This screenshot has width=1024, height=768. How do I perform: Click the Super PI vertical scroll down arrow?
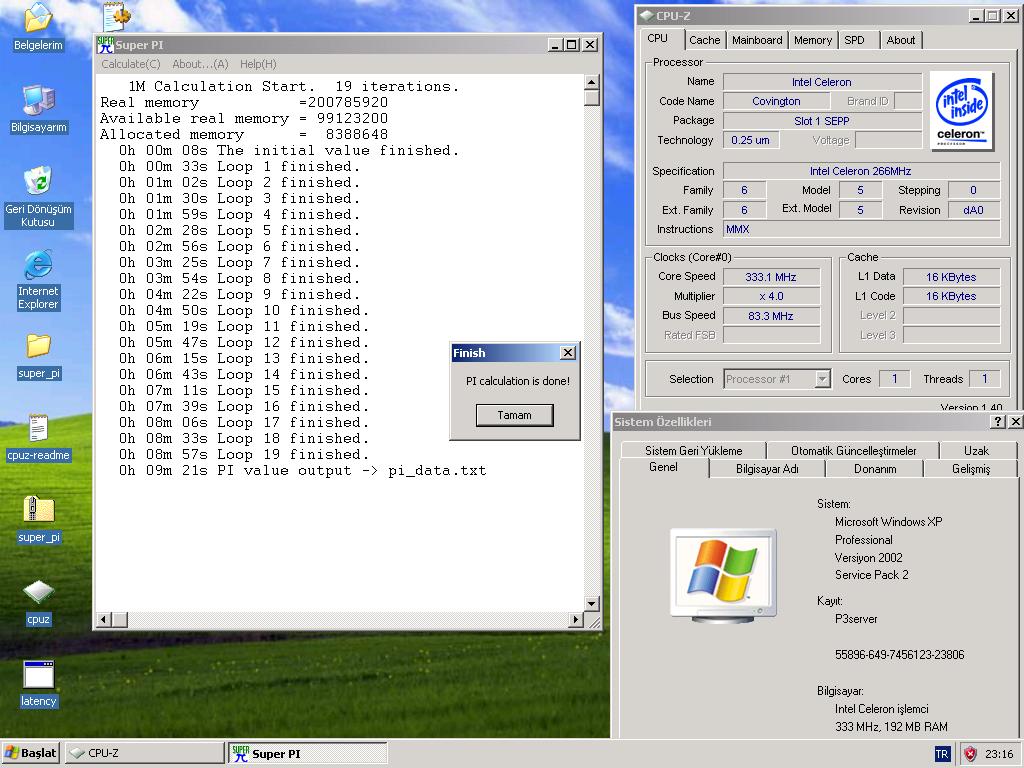click(x=591, y=603)
